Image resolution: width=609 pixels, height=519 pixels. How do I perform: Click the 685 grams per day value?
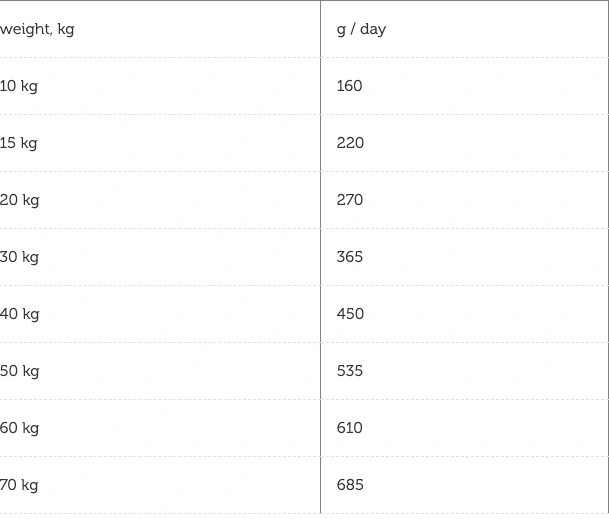[350, 485]
